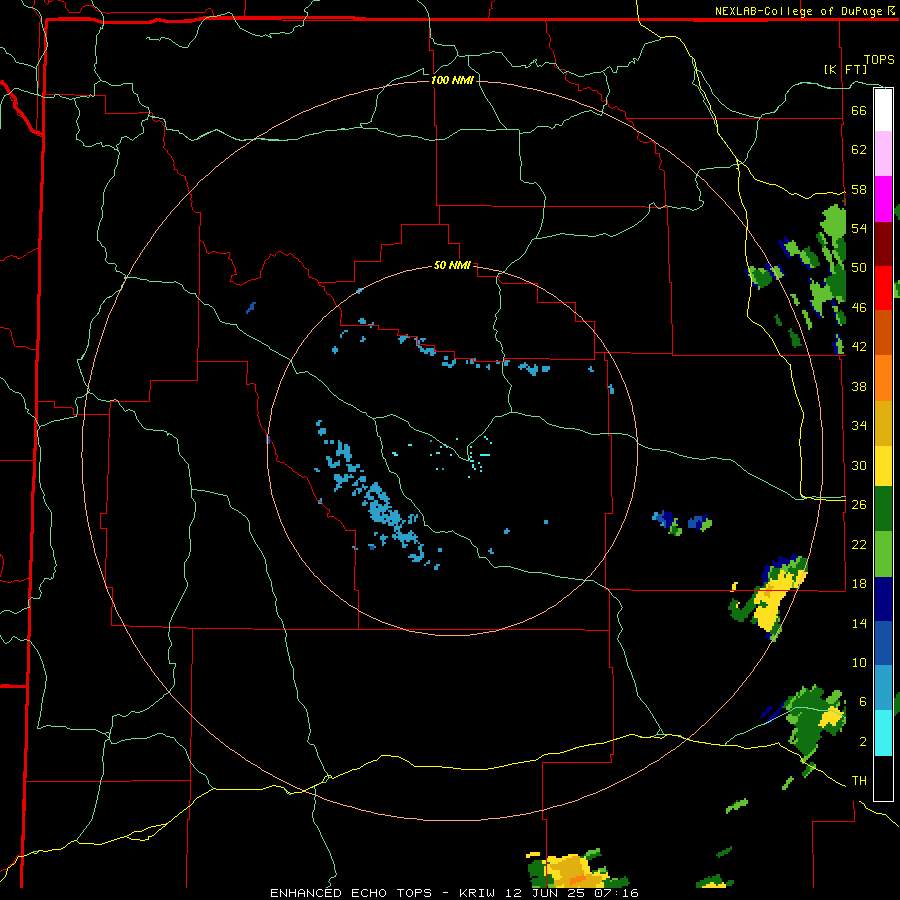Click the "18" legend value
The image size is (900, 900).
(859, 583)
